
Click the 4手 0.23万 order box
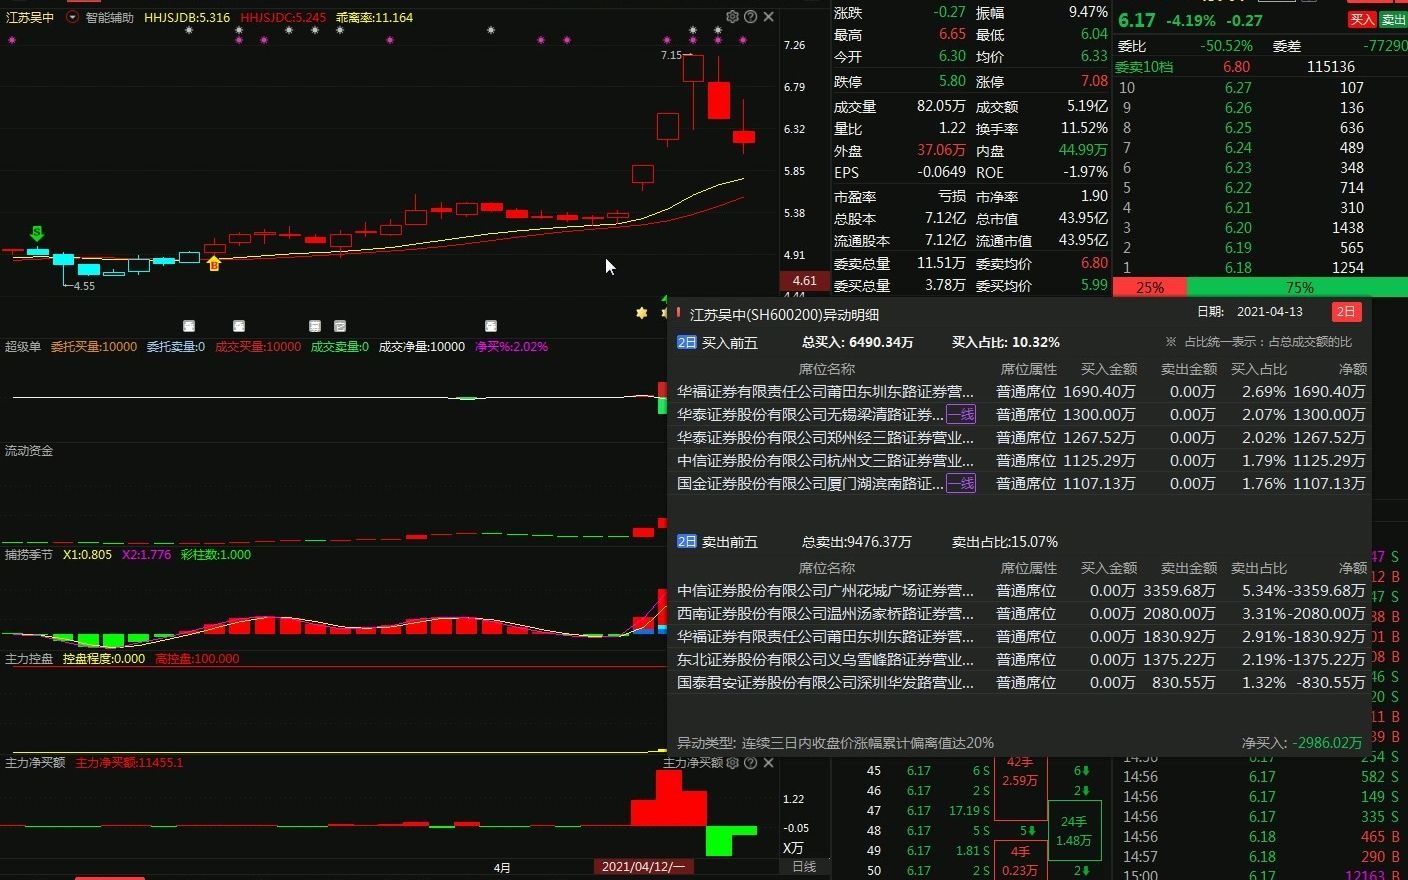point(1020,861)
